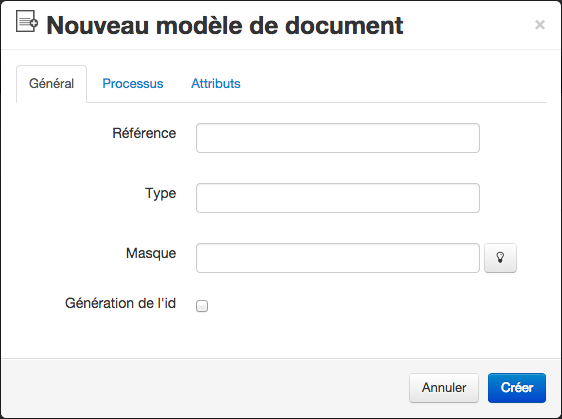
Task: Click the Nouveau modèle de document title
Action: click(225, 25)
